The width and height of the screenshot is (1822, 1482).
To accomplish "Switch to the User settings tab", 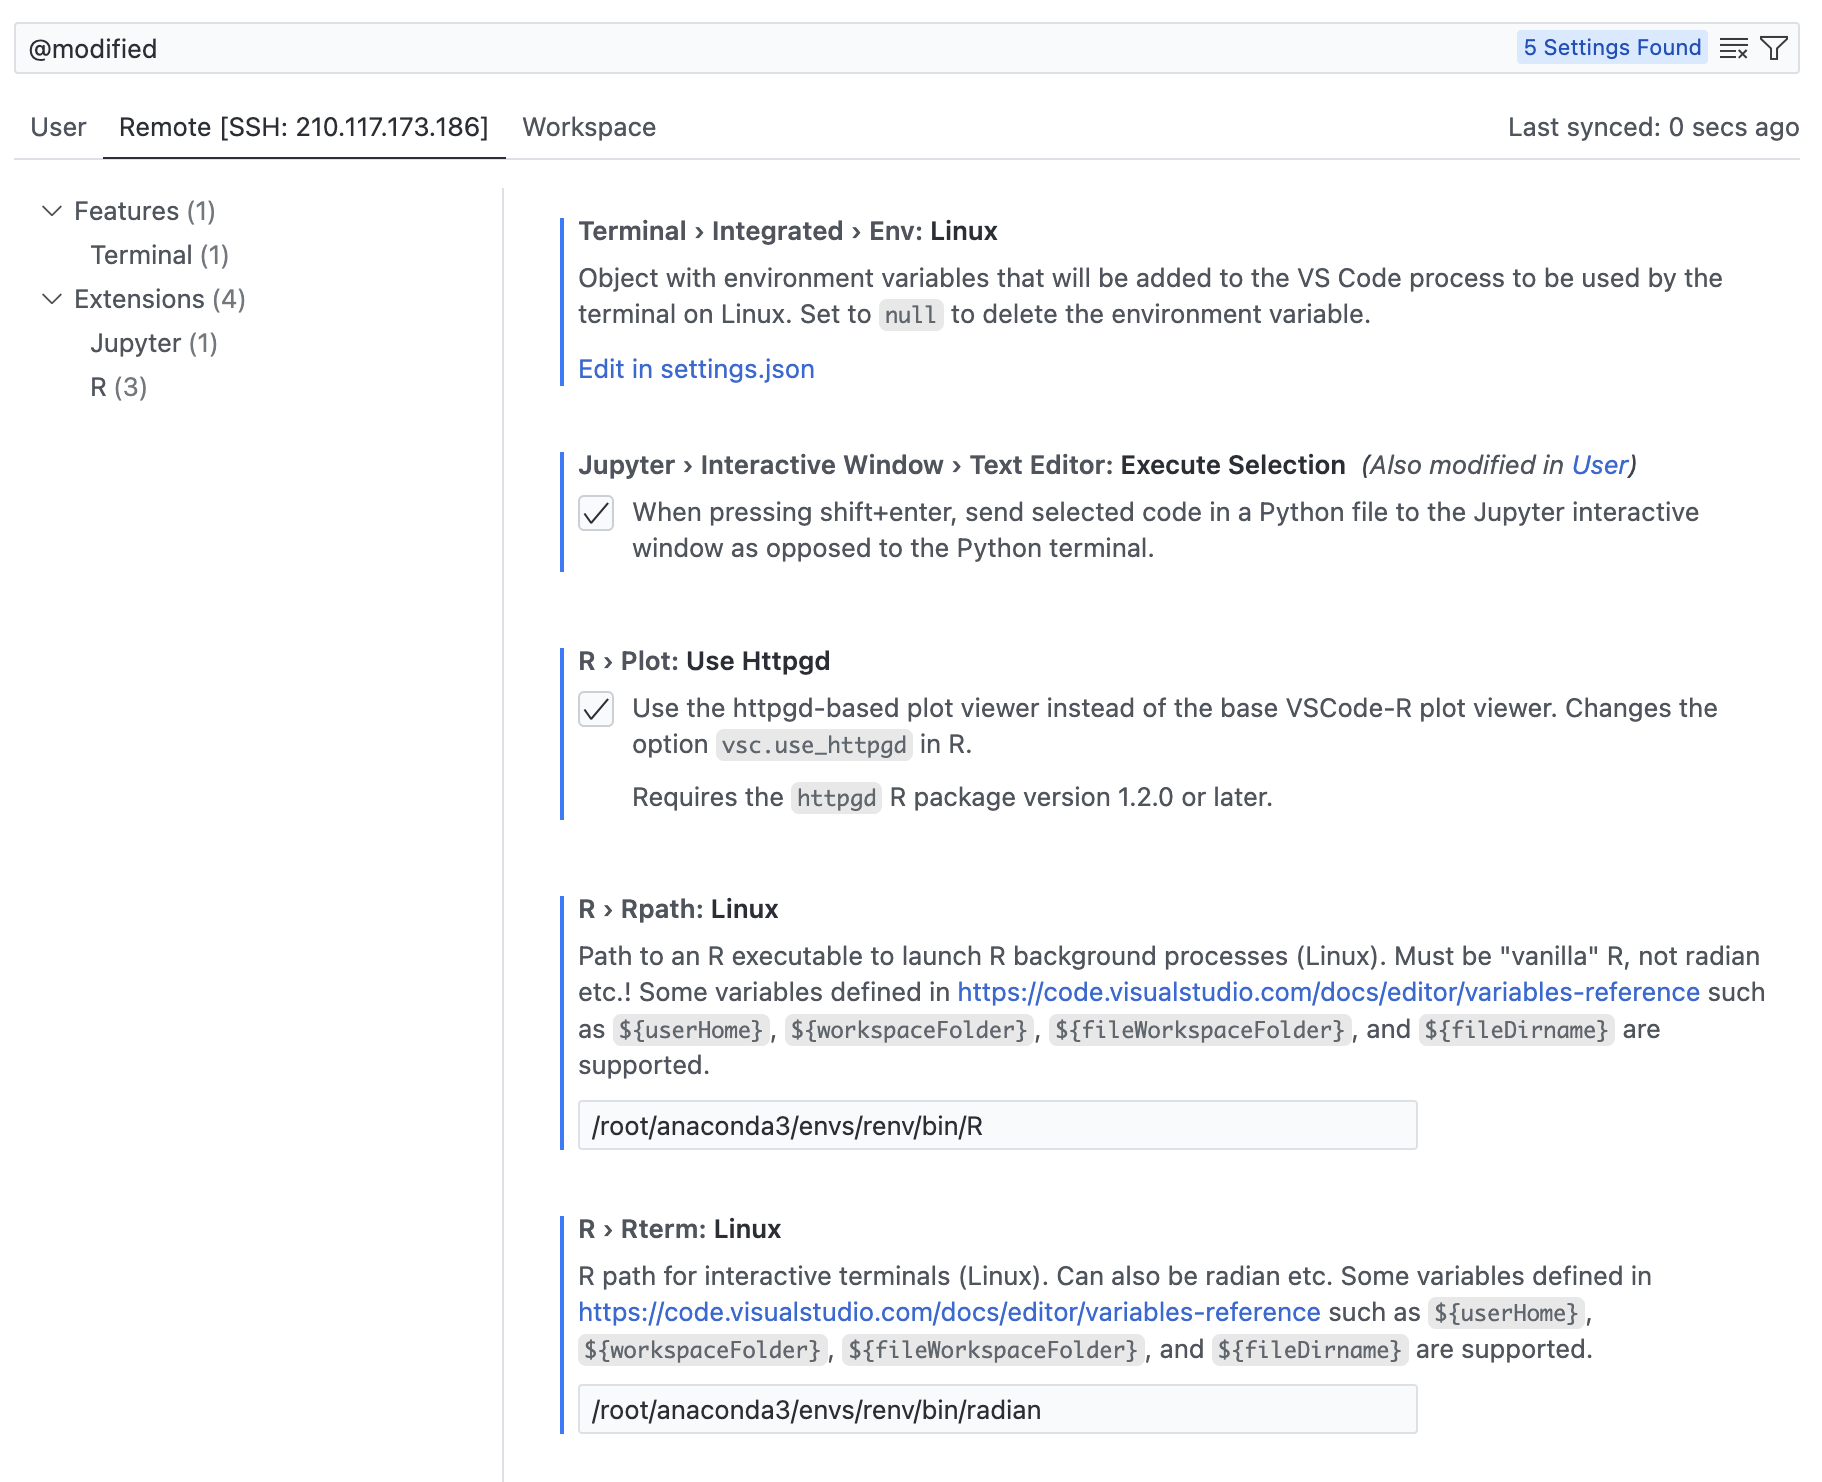I will 58,127.
